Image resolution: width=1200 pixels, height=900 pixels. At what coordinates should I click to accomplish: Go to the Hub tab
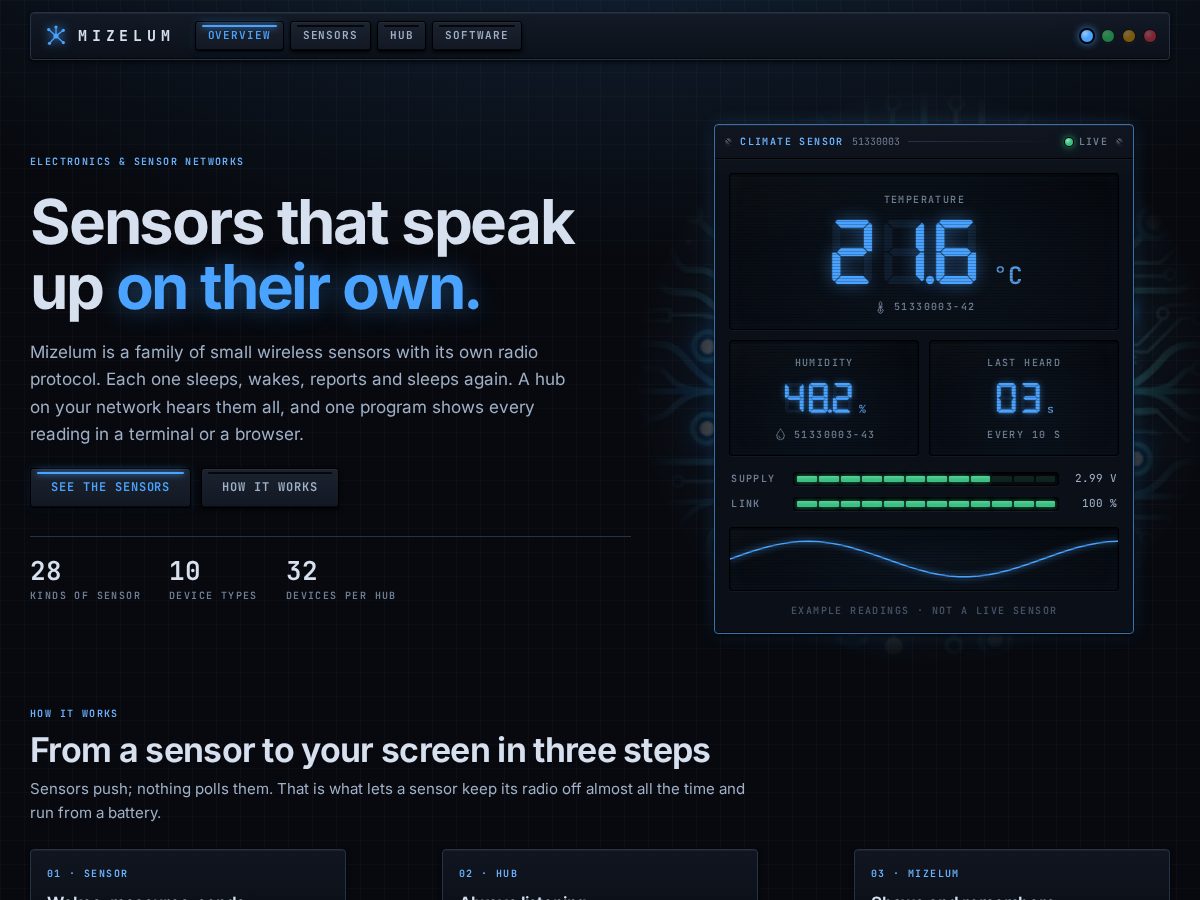pyautogui.click(x=401, y=36)
